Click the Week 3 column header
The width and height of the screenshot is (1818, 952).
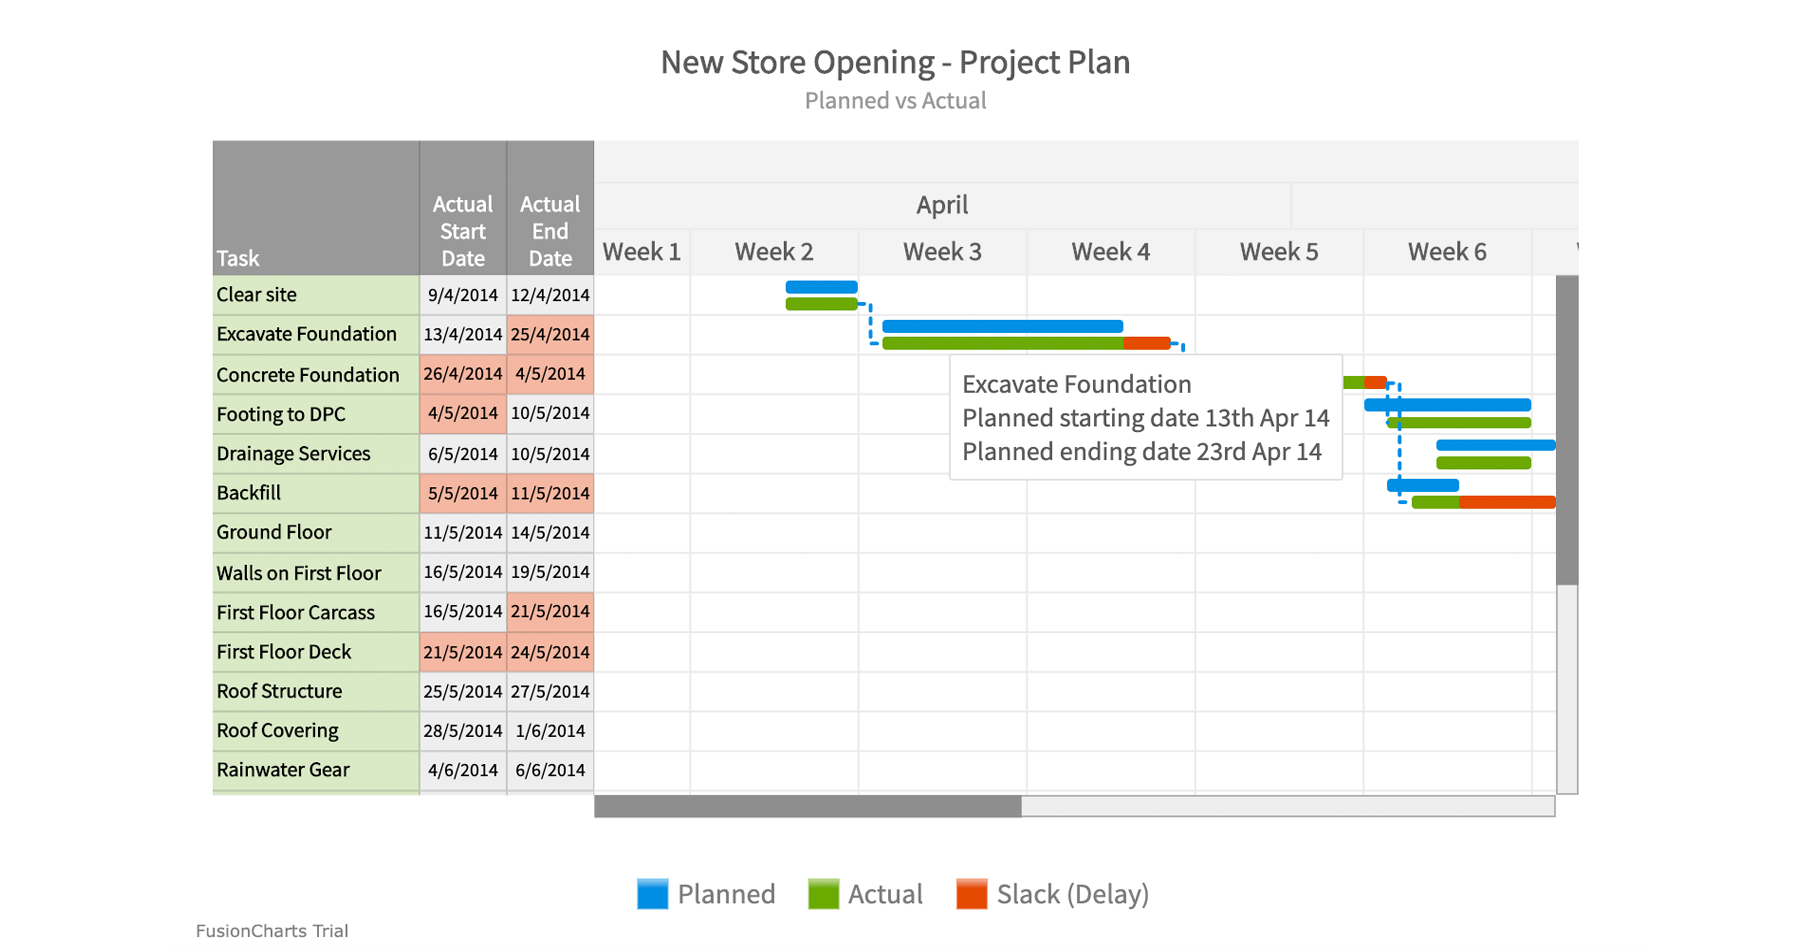[x=941, y=251]
